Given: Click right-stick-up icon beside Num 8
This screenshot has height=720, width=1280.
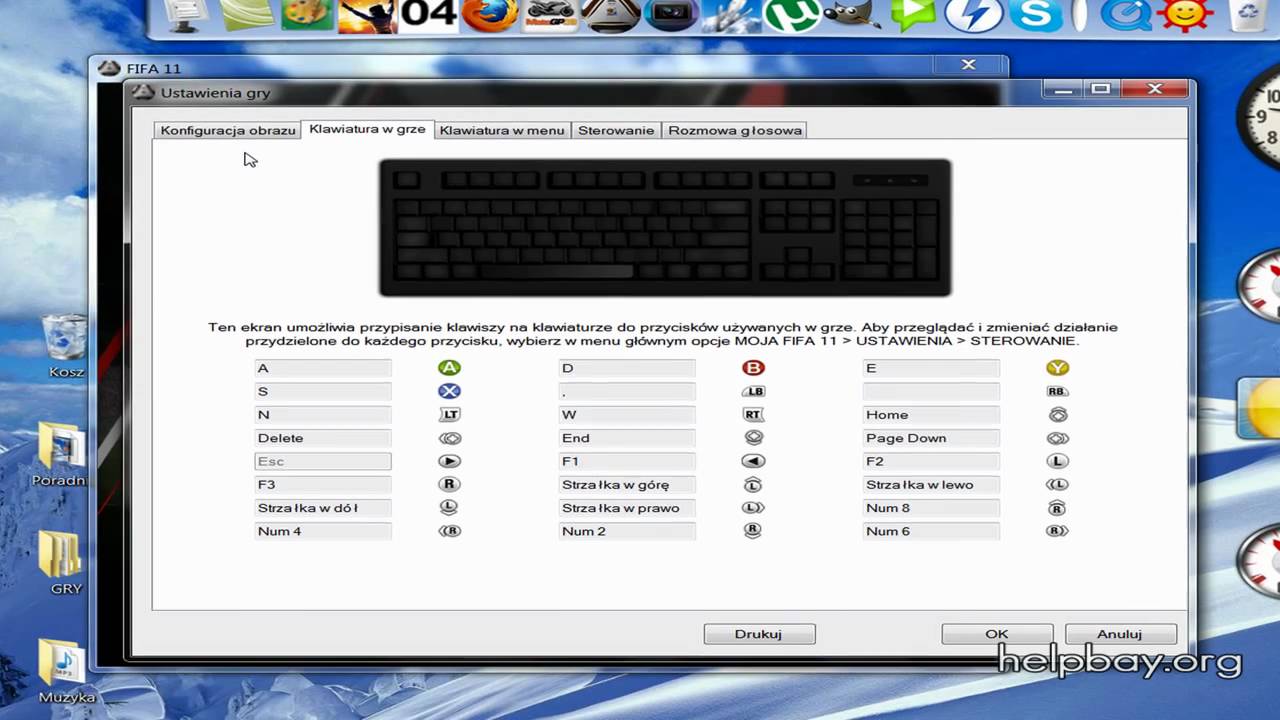Looking at the screenshot, I should point(1057,507).
